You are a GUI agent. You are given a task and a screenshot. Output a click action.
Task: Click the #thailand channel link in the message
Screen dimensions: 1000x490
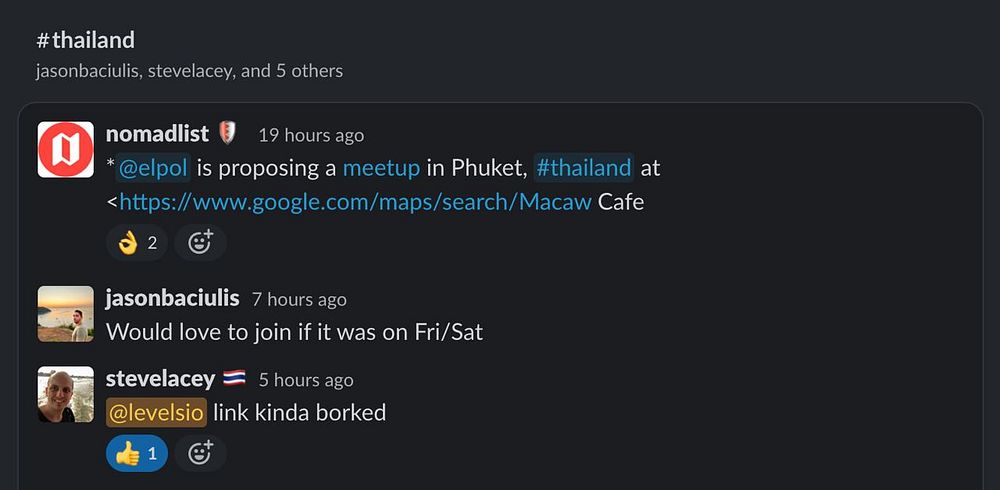point(584,168)
